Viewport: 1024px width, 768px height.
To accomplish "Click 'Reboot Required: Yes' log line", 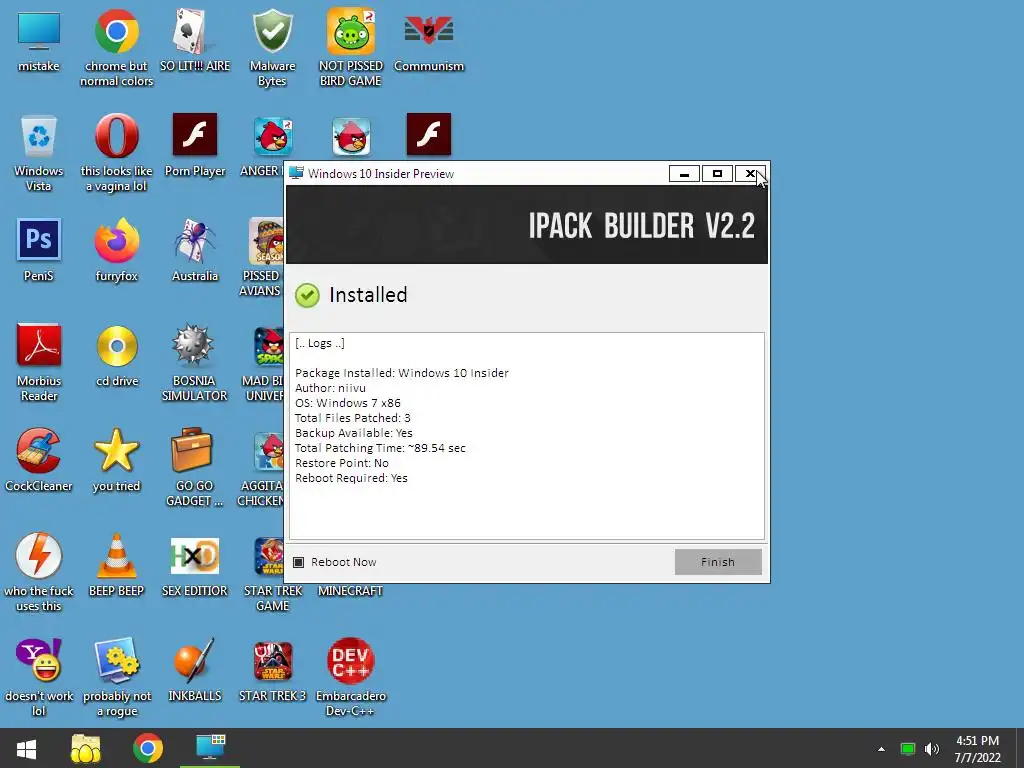I will pyautogui.click(x=351, y=478).
